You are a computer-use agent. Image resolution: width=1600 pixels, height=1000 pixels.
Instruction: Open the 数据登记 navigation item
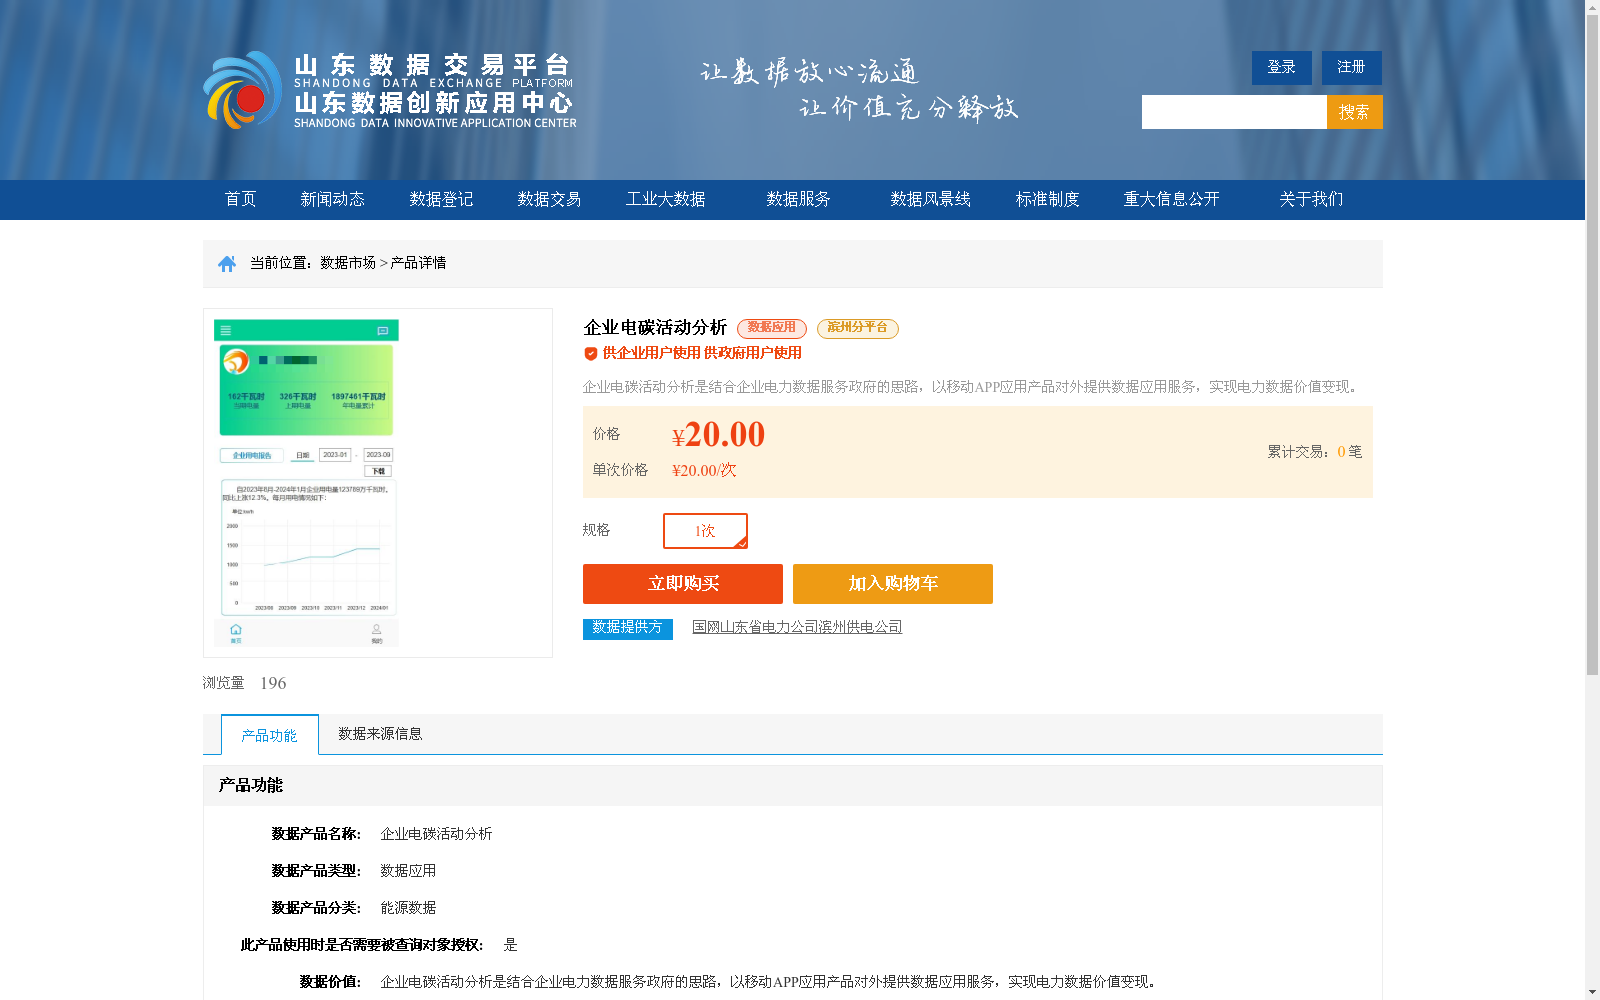coord(441,199)
